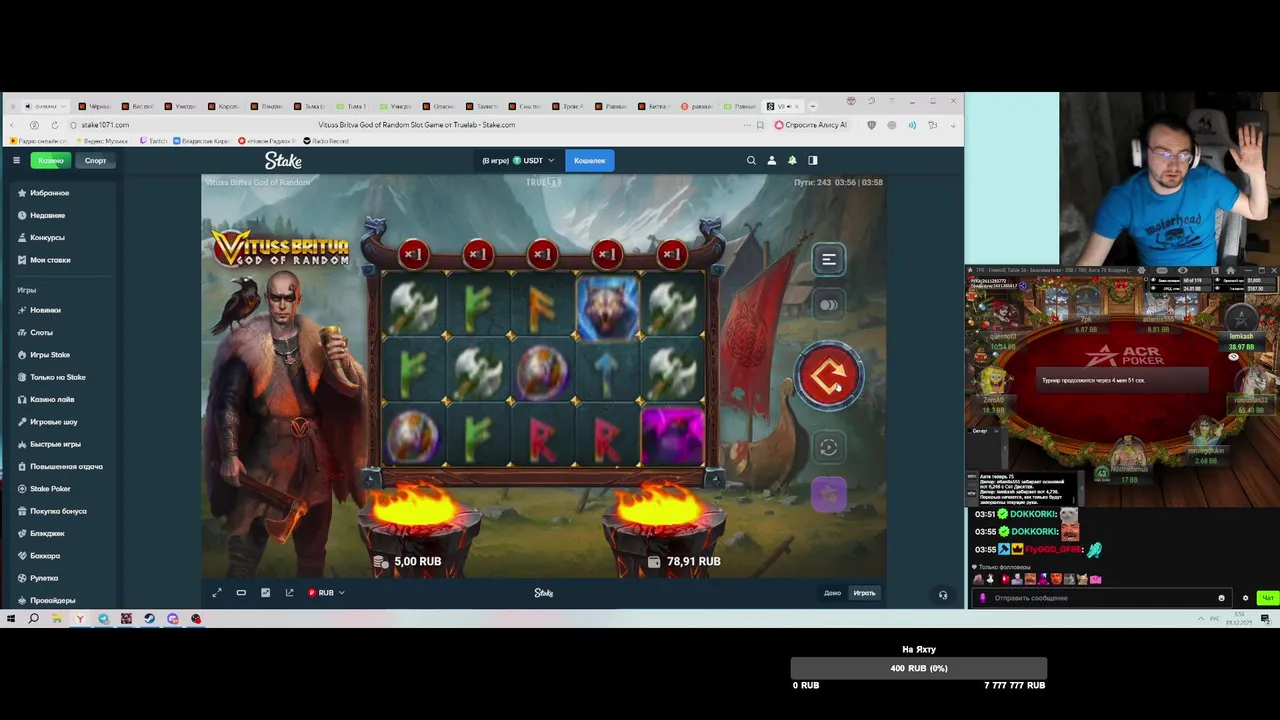Viewport: 1280px width, 720px height.
Task: Open the Быстрые игры sidebar item
Action: point(54,444)
